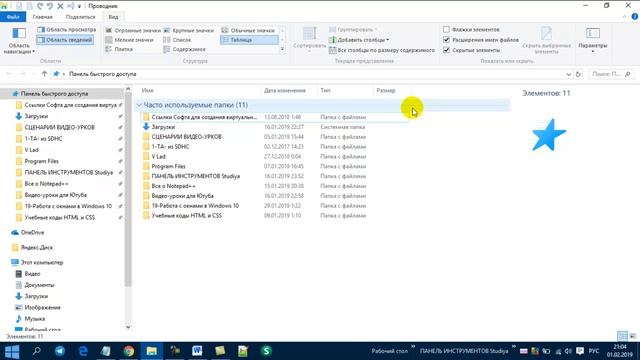
Task: Select Extra large icons (Огромные значки) layout
Action: (133, 31)
